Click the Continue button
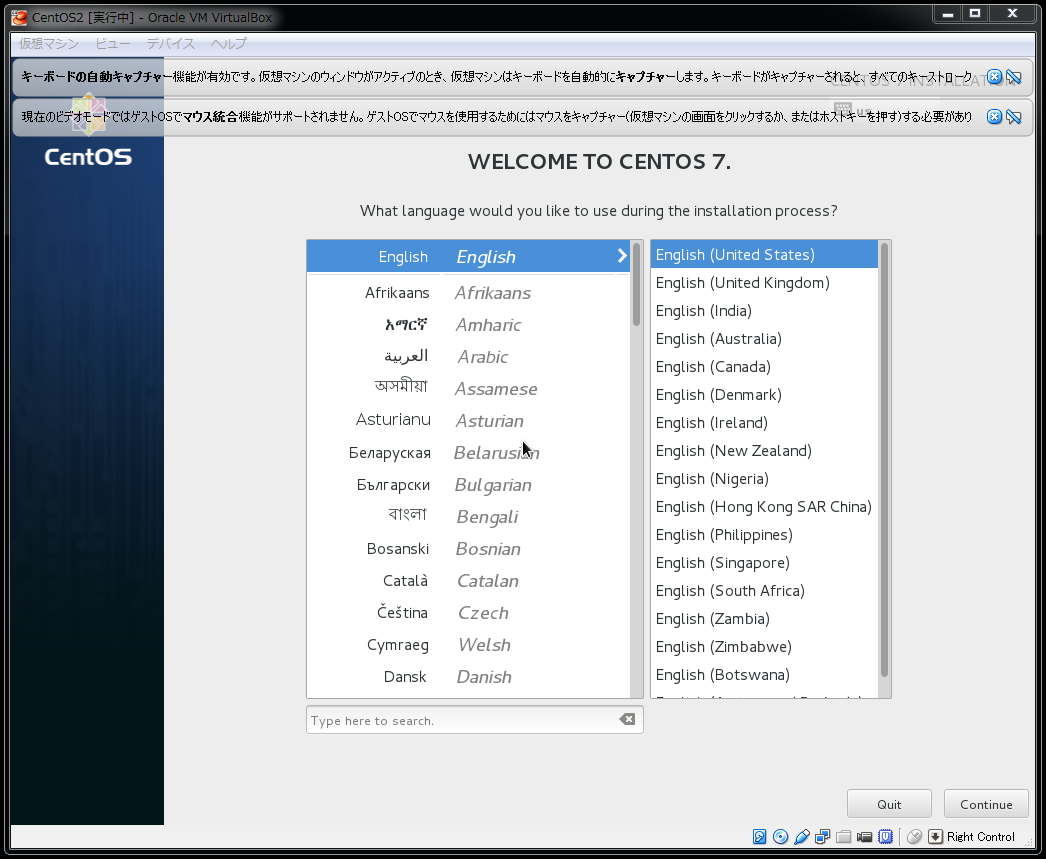The height and width of the screenshot is (859, 1046). 986,804
